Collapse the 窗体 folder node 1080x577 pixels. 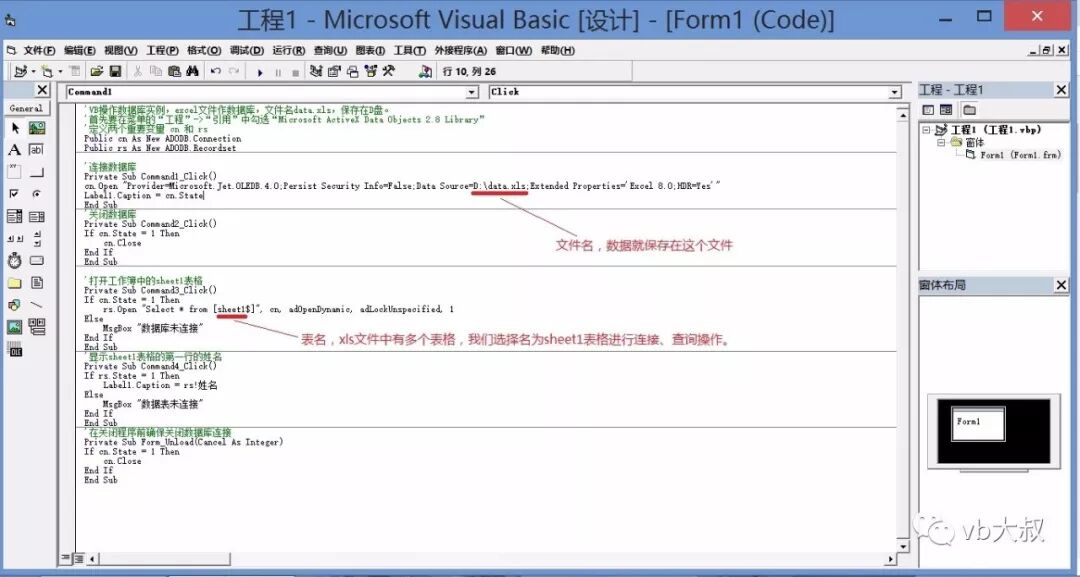point(941,143)
